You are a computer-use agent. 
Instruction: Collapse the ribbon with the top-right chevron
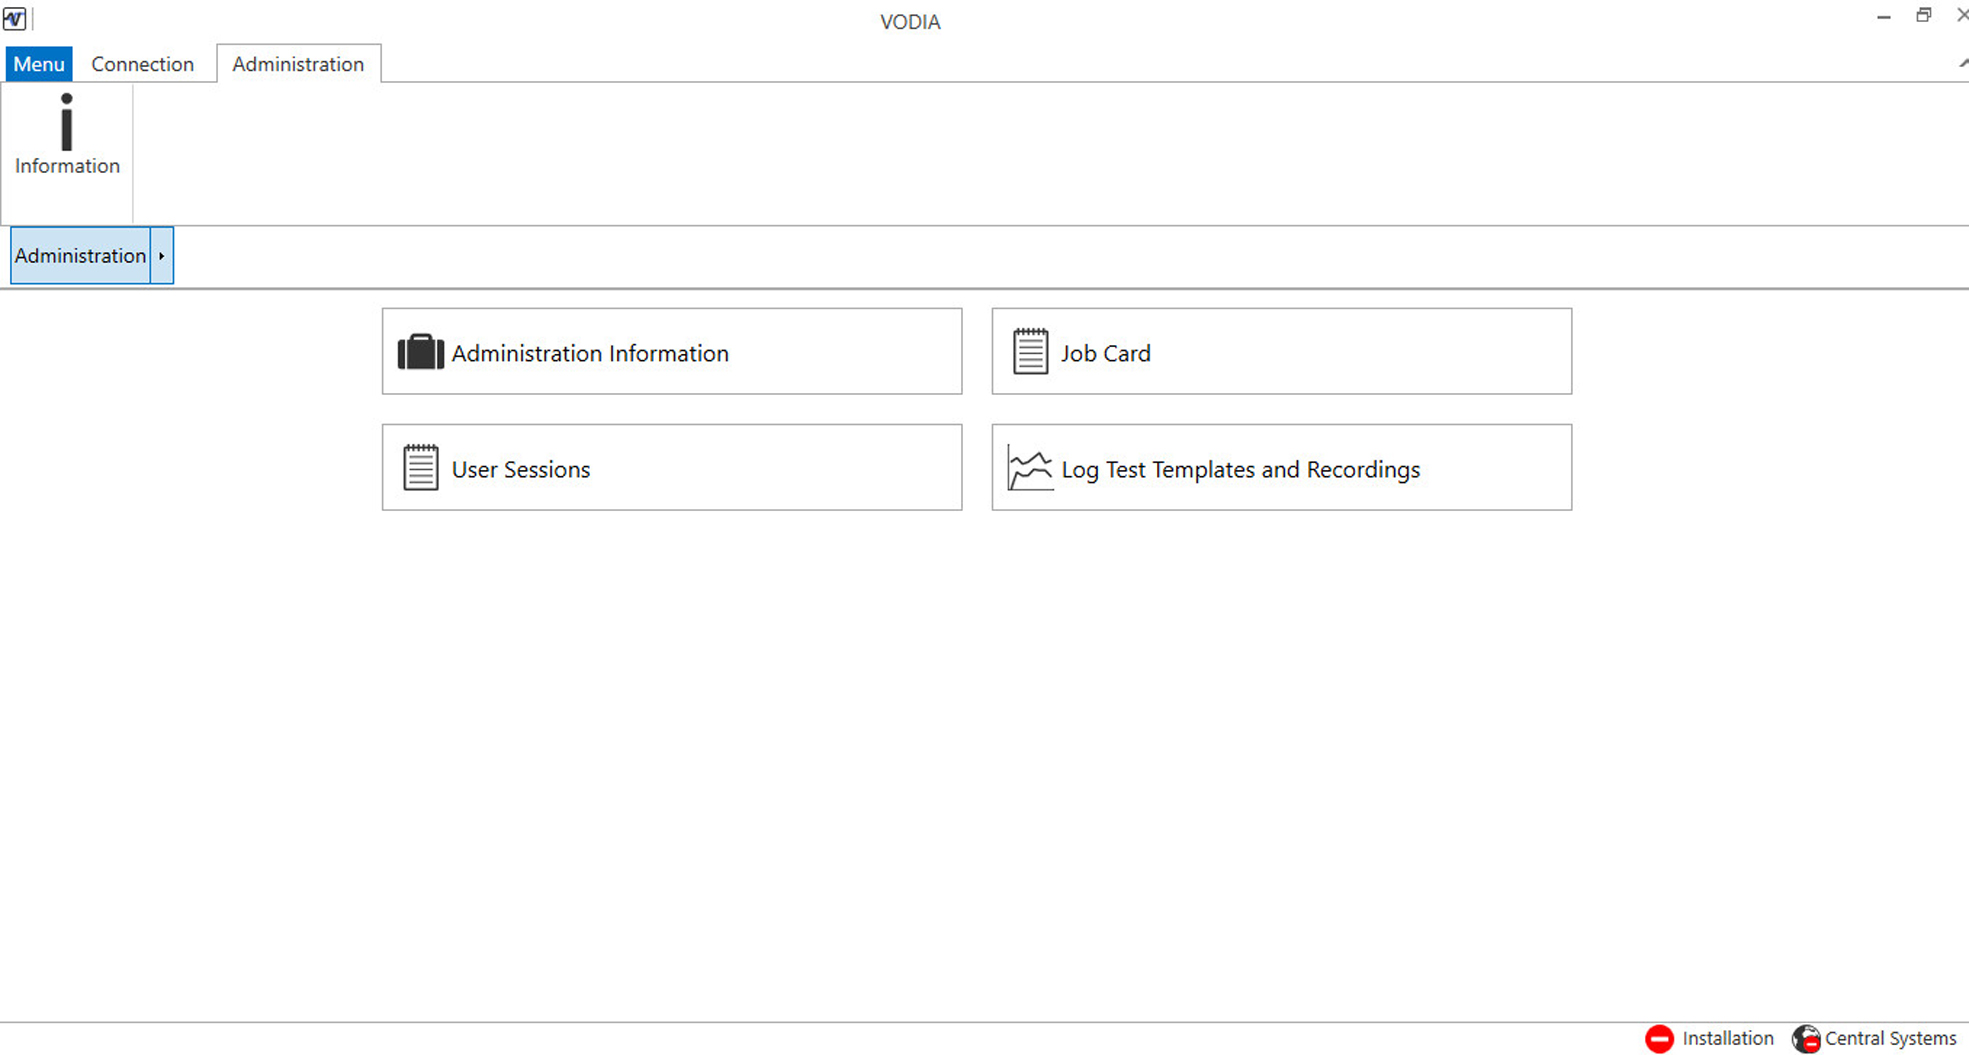[1962, 63]
